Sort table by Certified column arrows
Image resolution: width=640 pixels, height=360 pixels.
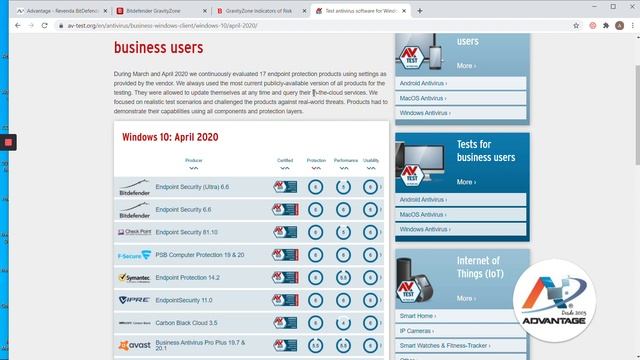(285, 168)
